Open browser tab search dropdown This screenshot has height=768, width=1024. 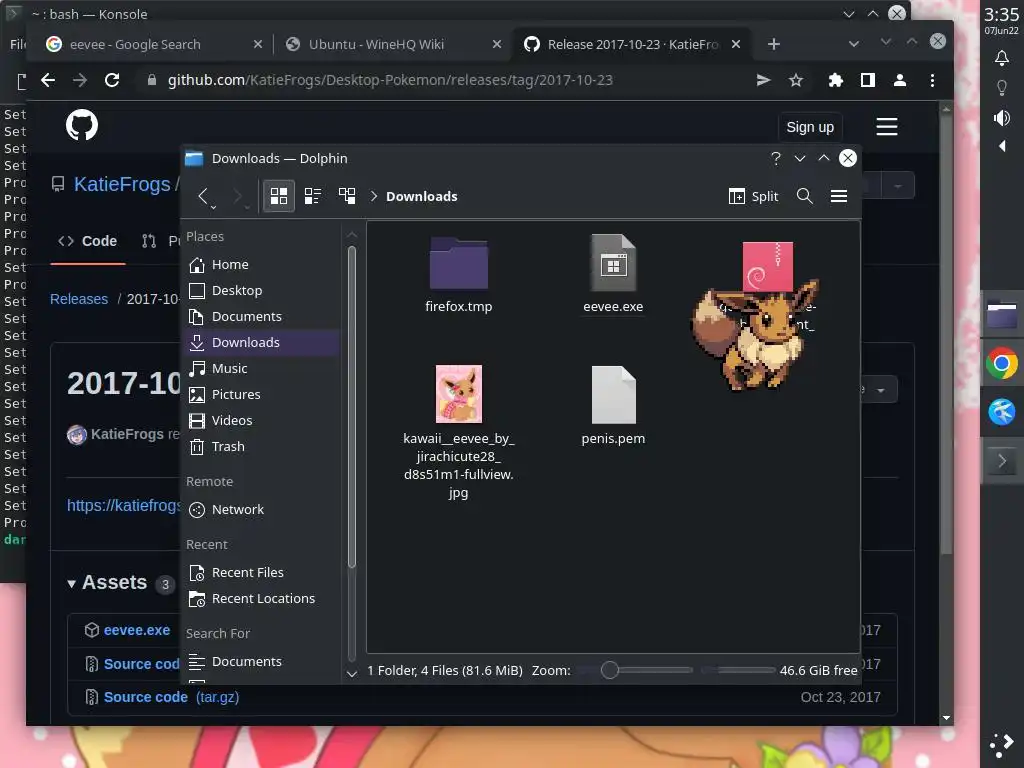pyautogui.click(x=854, y=44)
